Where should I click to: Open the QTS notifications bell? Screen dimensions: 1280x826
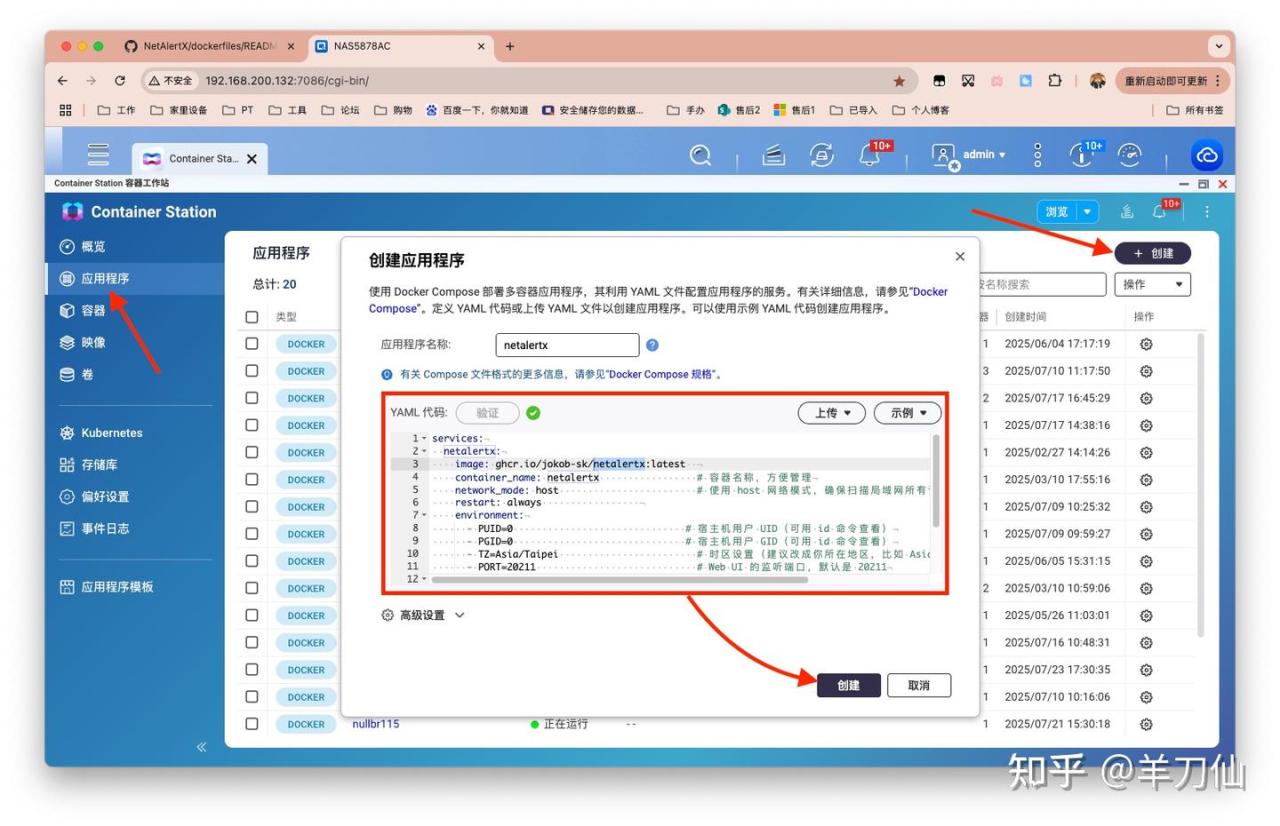[869, 155]
